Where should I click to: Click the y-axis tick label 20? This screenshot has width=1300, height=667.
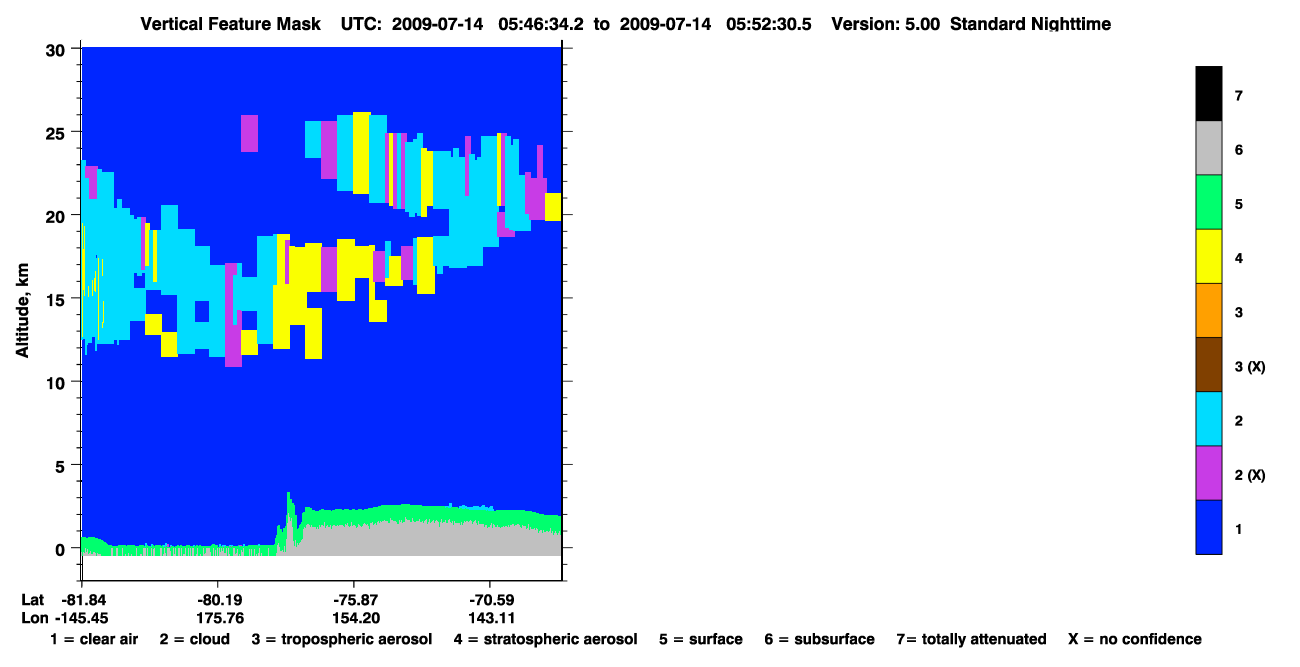coord(57,215)
